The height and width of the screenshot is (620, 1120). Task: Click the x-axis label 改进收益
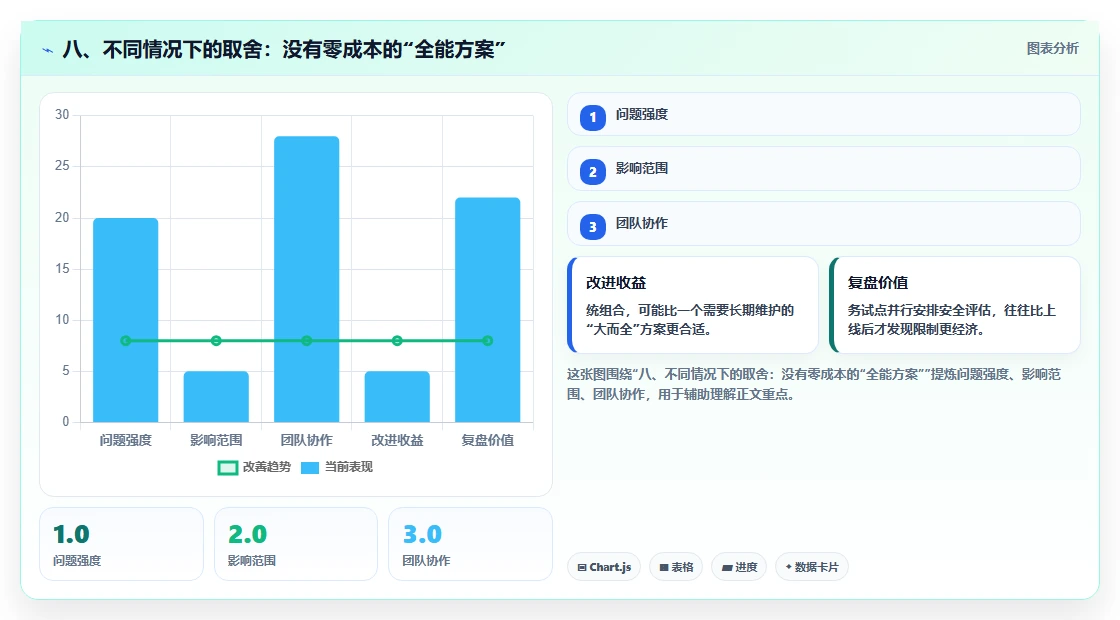[397, 441]
